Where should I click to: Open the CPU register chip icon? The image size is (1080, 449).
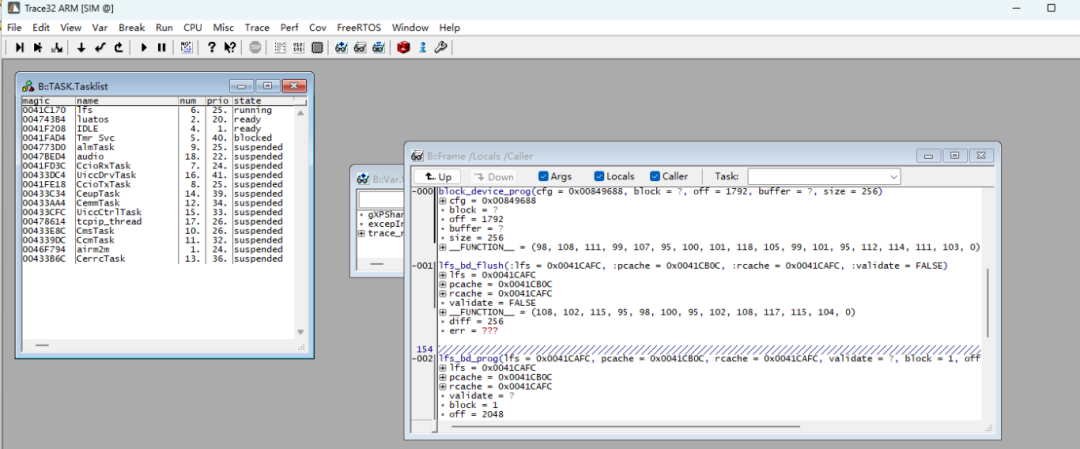point(317,48)
